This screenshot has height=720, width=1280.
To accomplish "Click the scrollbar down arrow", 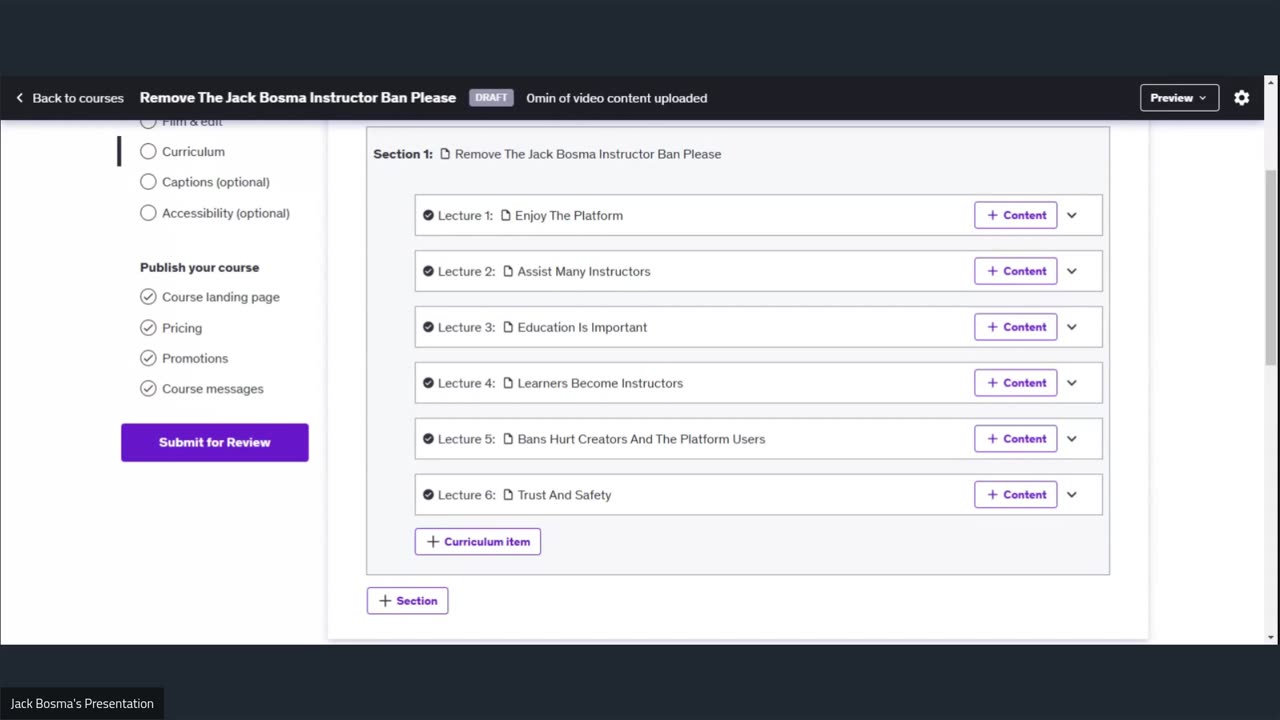I will click(x=1271, y=637).
